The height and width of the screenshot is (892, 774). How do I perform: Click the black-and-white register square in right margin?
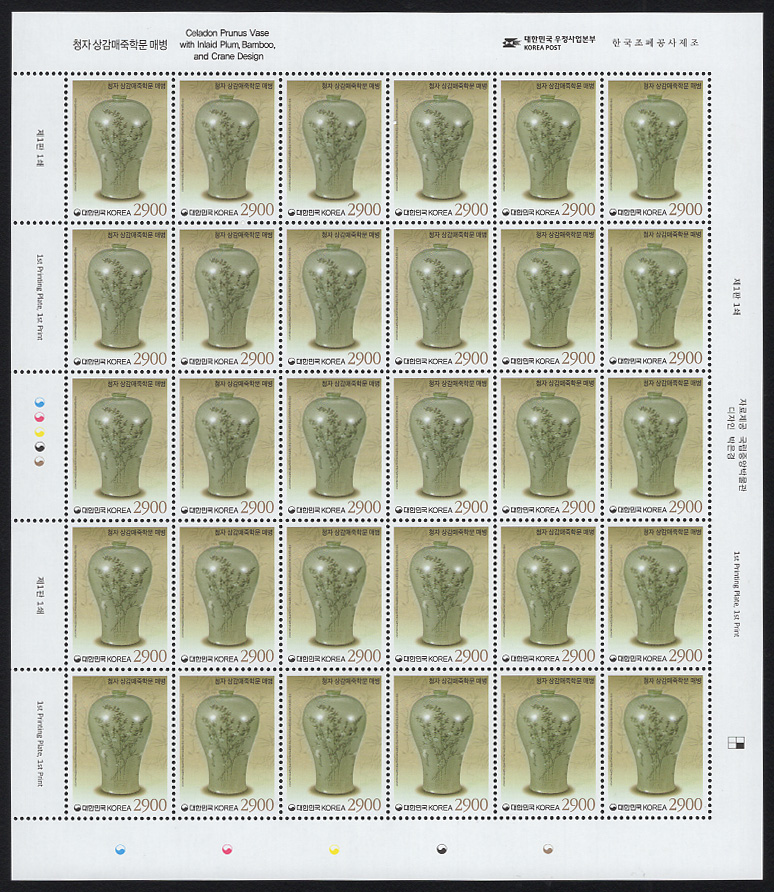click(736, 742)
